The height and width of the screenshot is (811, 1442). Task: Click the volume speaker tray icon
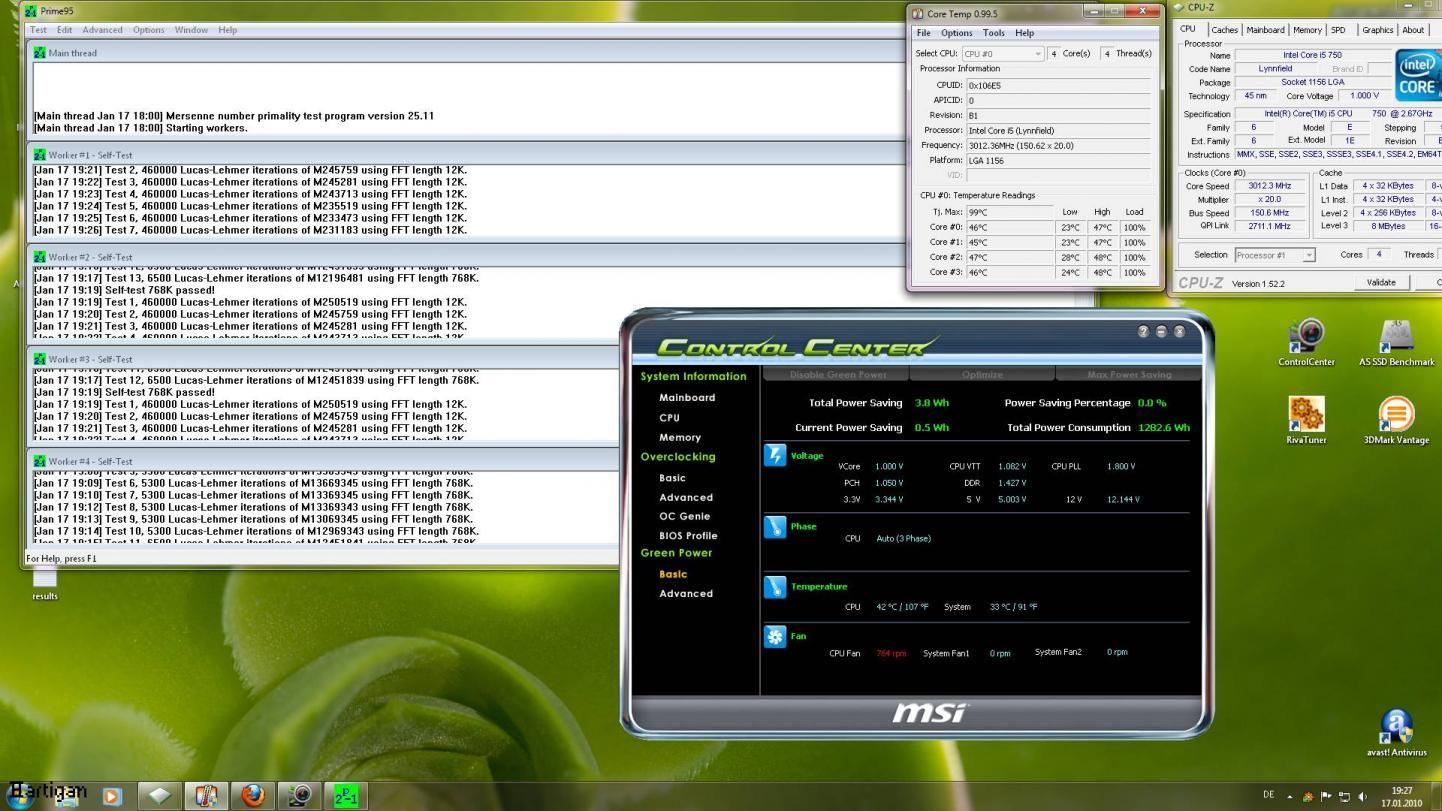[x=1362, y=797]
